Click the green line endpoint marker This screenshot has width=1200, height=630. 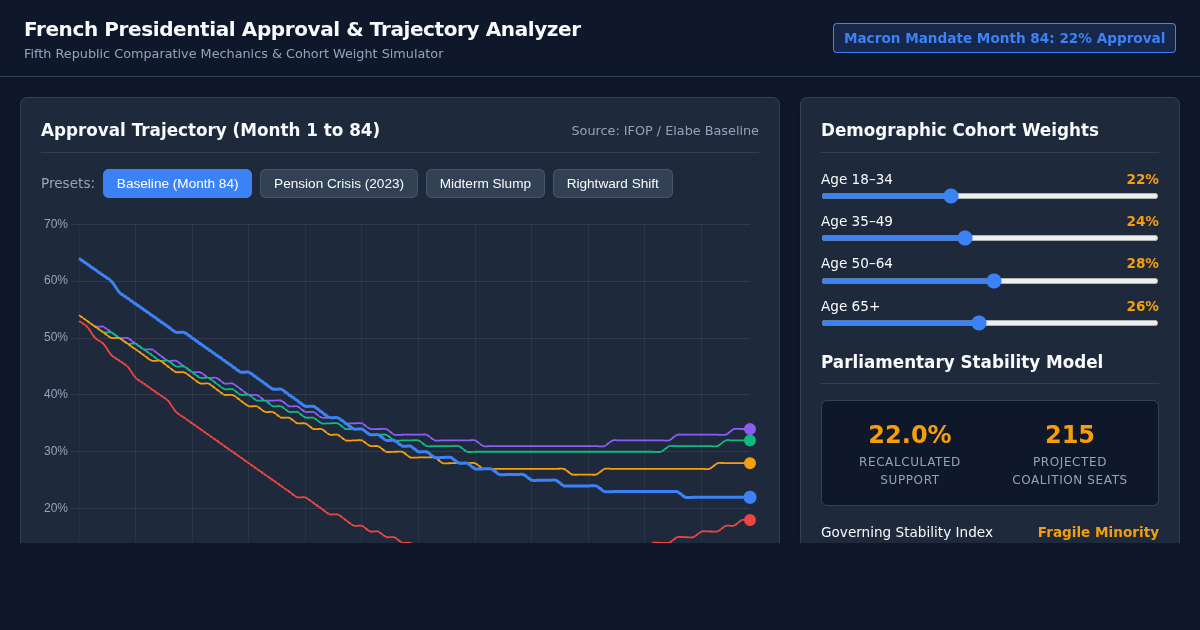pos(750,440)
